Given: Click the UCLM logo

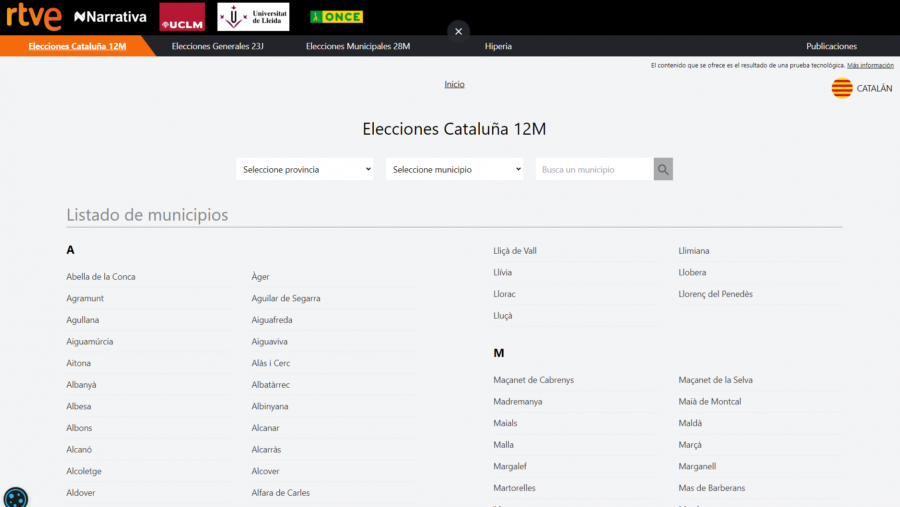Looking at the screenshot, I should tap(182, 17).
